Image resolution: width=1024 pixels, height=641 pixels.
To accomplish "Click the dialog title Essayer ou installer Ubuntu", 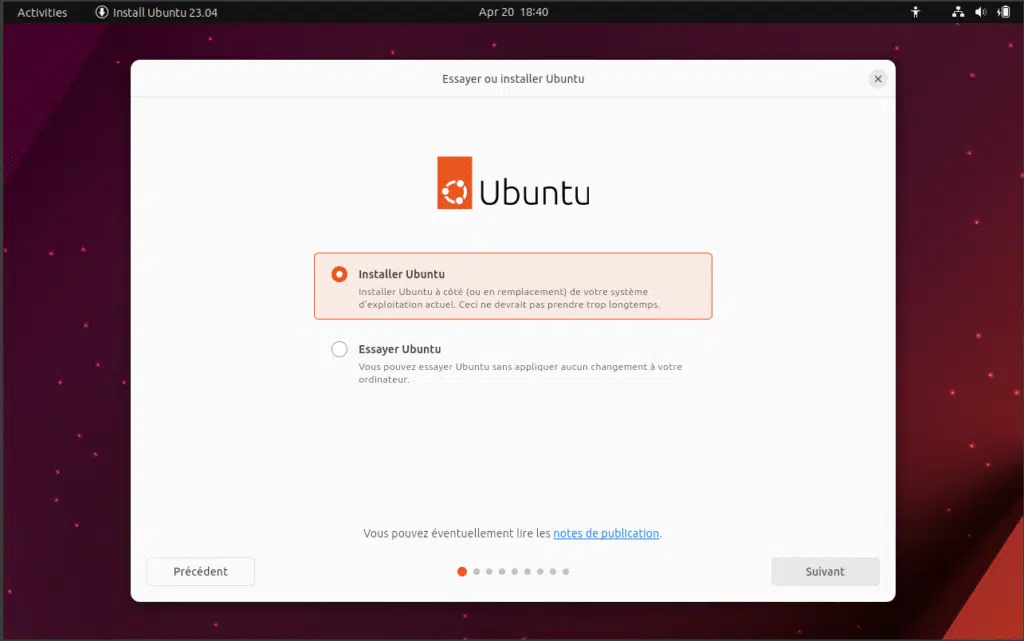I will tap(513, 79).
